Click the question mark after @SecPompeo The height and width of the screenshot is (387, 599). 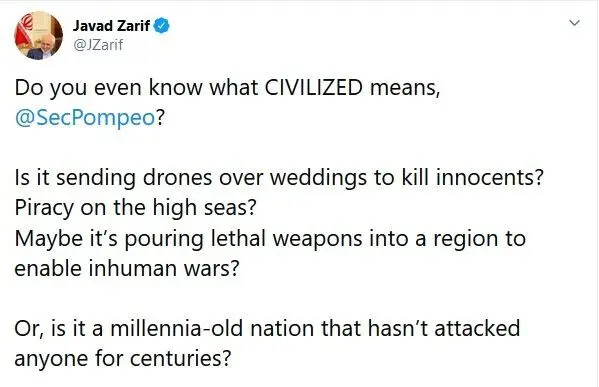(160, 117)
